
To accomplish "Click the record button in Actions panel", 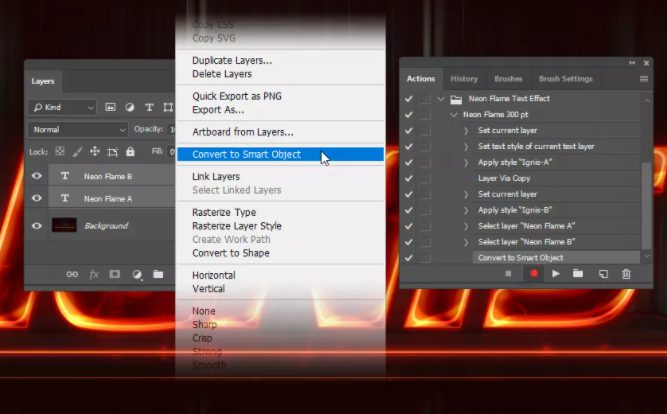I will tap(533, 274).
